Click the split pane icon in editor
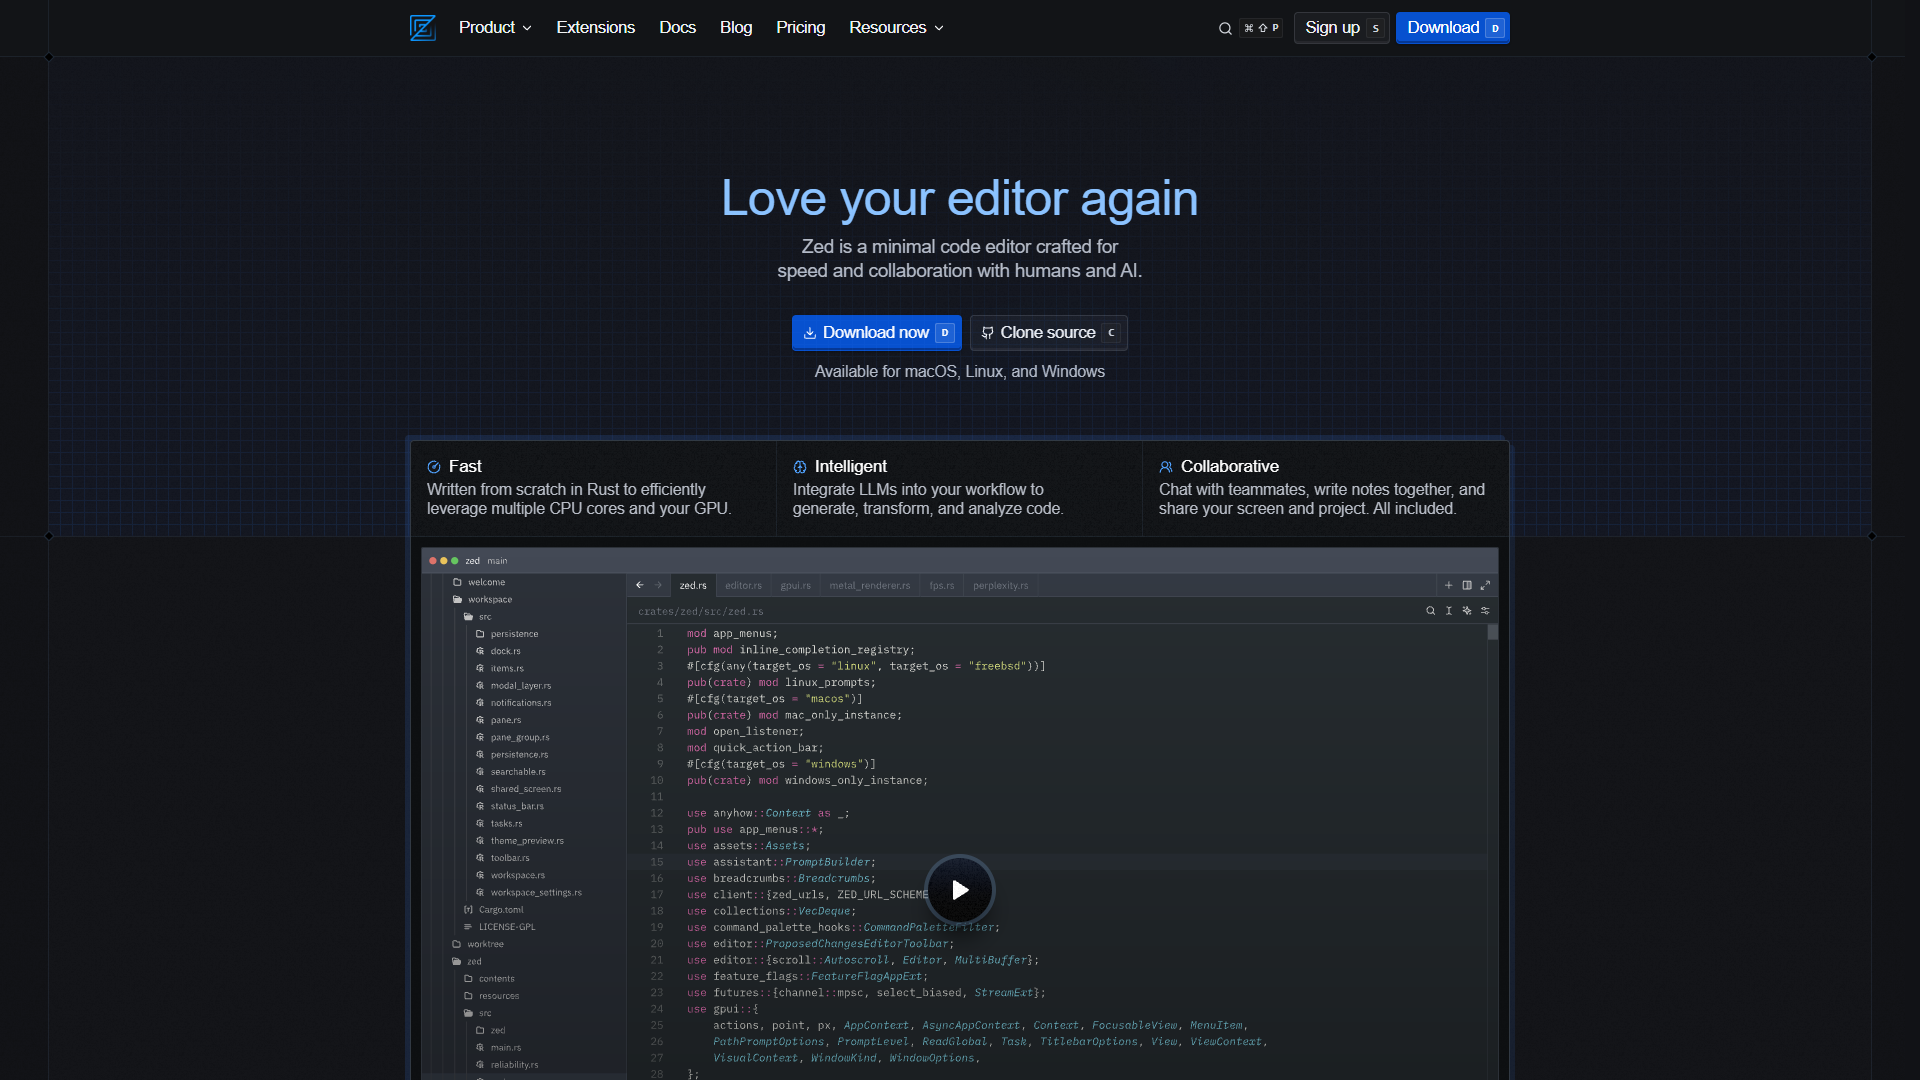 pyautogui.click(x=1467, y=585)
